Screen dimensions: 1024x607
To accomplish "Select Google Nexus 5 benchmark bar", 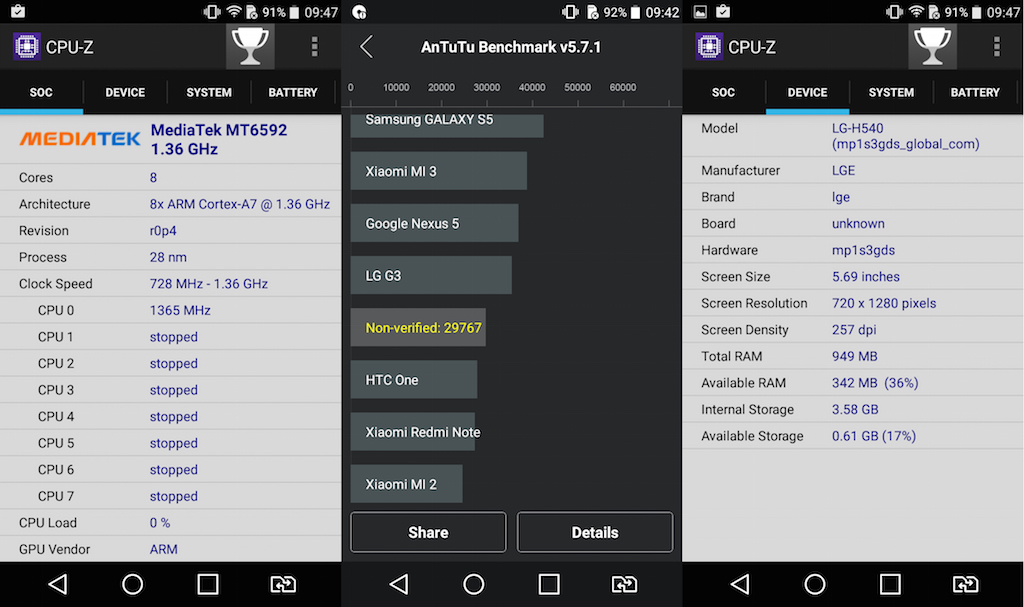I will click(434, 223).
